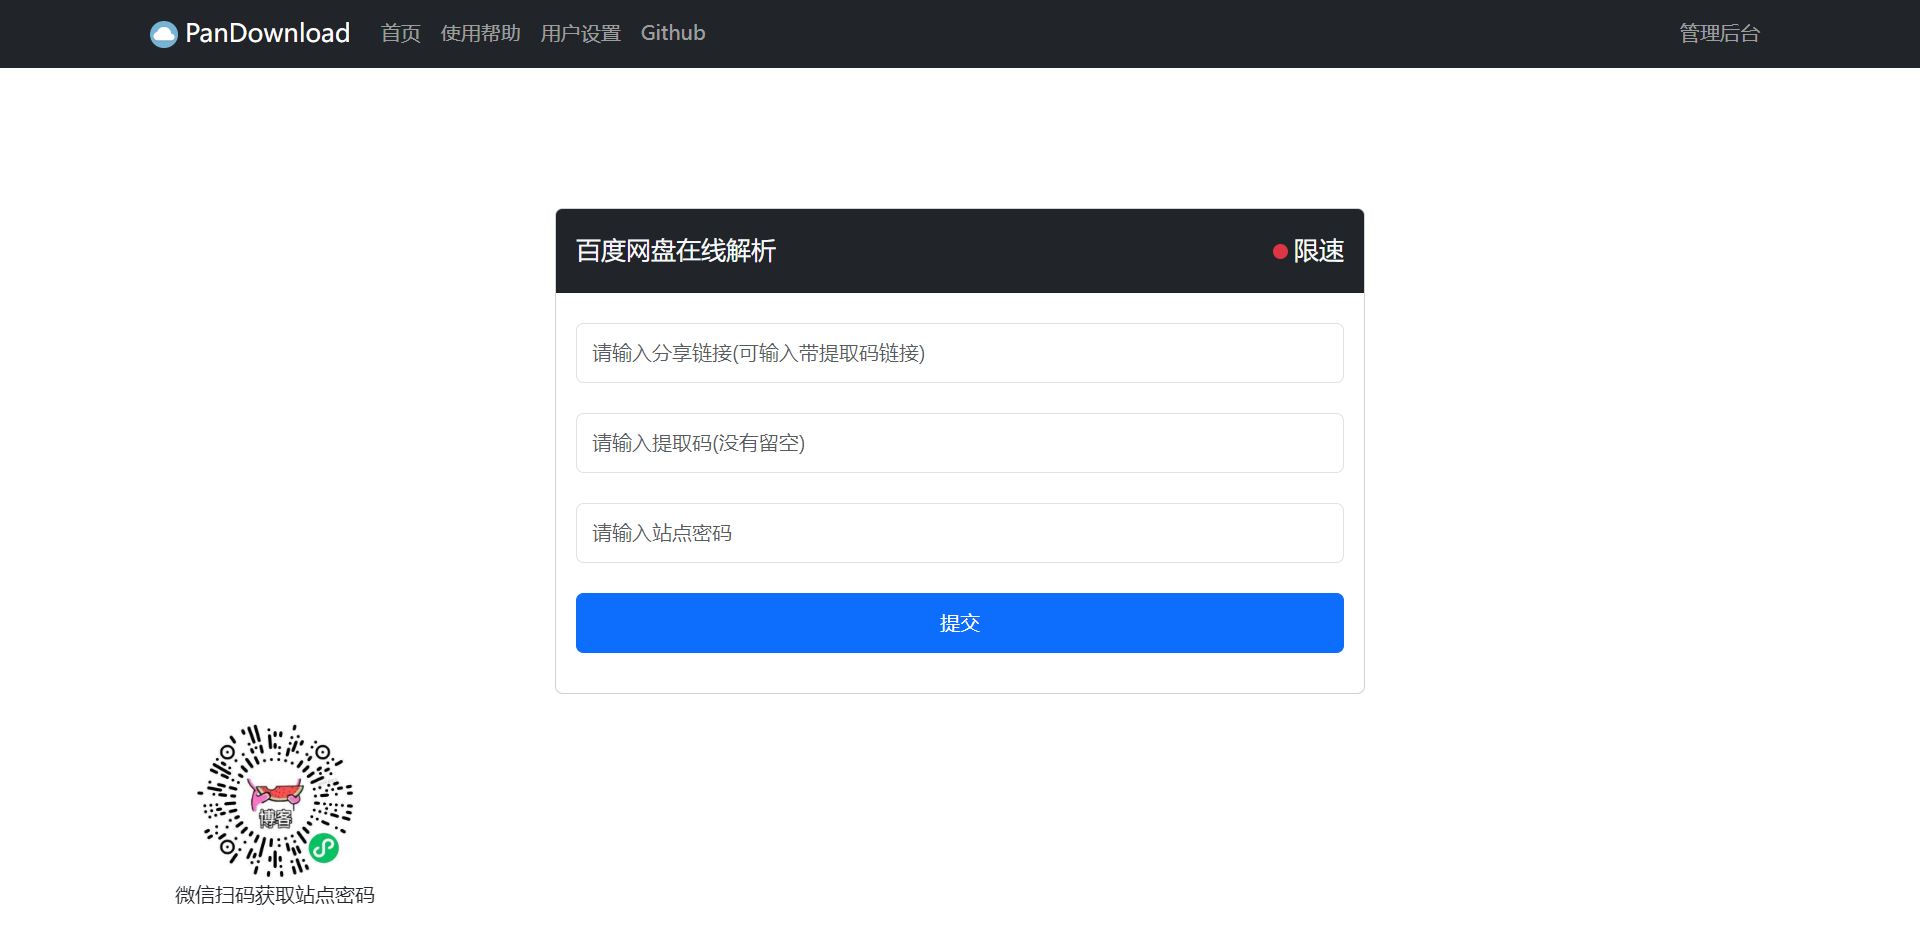Click the share link input field
This screenshot has height=933, width=1920.
click(960, 353)
